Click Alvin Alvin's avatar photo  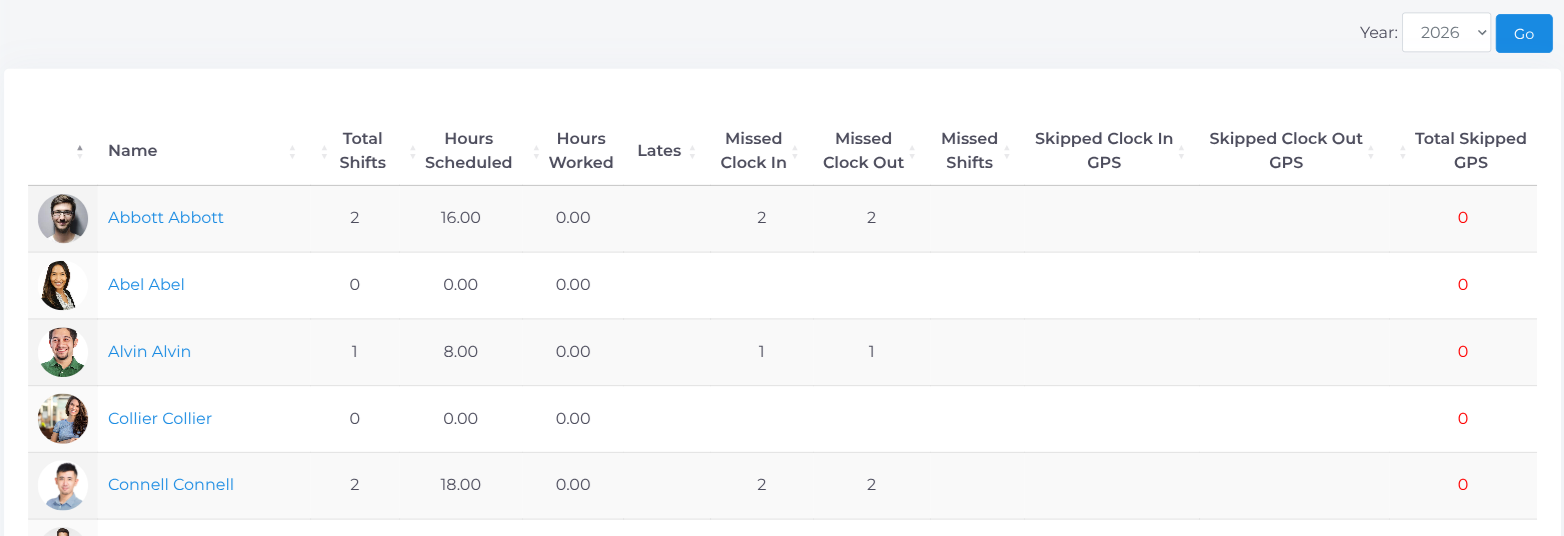coord(63,352)
